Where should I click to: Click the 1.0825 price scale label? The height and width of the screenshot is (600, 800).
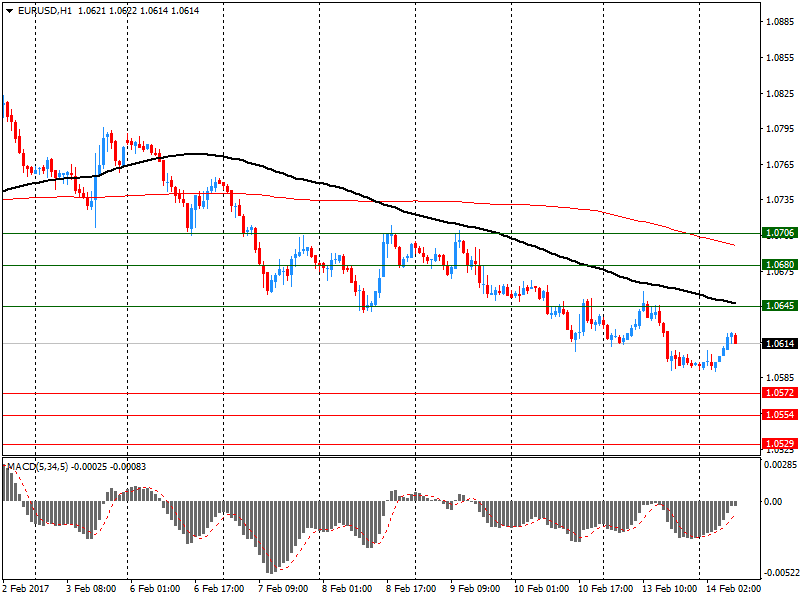click(780, 93)
